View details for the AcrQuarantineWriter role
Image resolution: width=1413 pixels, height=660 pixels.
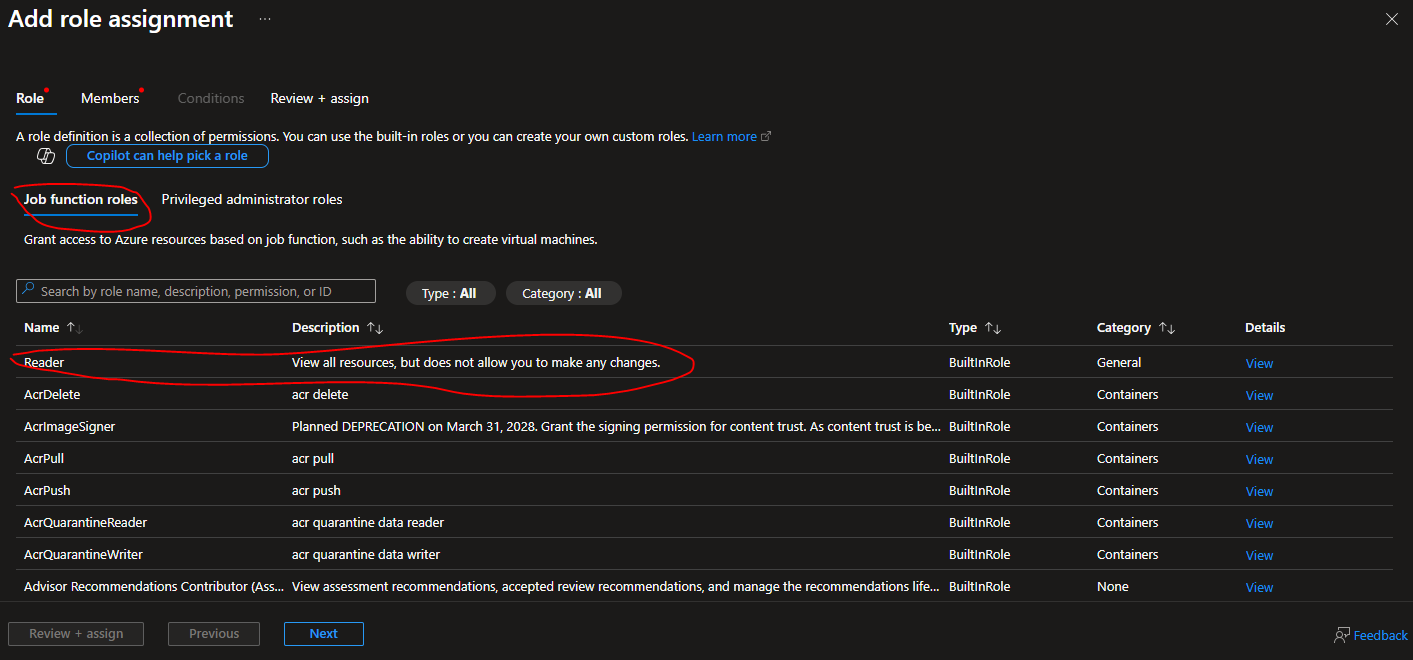click(x=1259, y=555)
